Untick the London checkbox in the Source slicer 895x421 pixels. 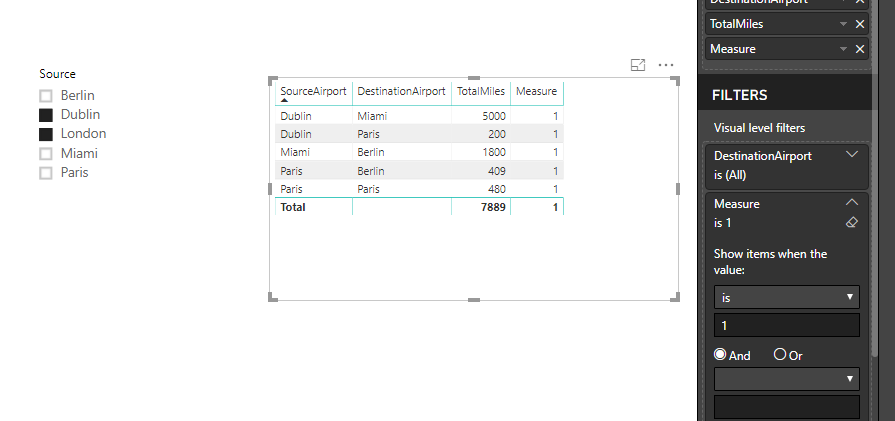pyautogui.click(x=46, y=135)
